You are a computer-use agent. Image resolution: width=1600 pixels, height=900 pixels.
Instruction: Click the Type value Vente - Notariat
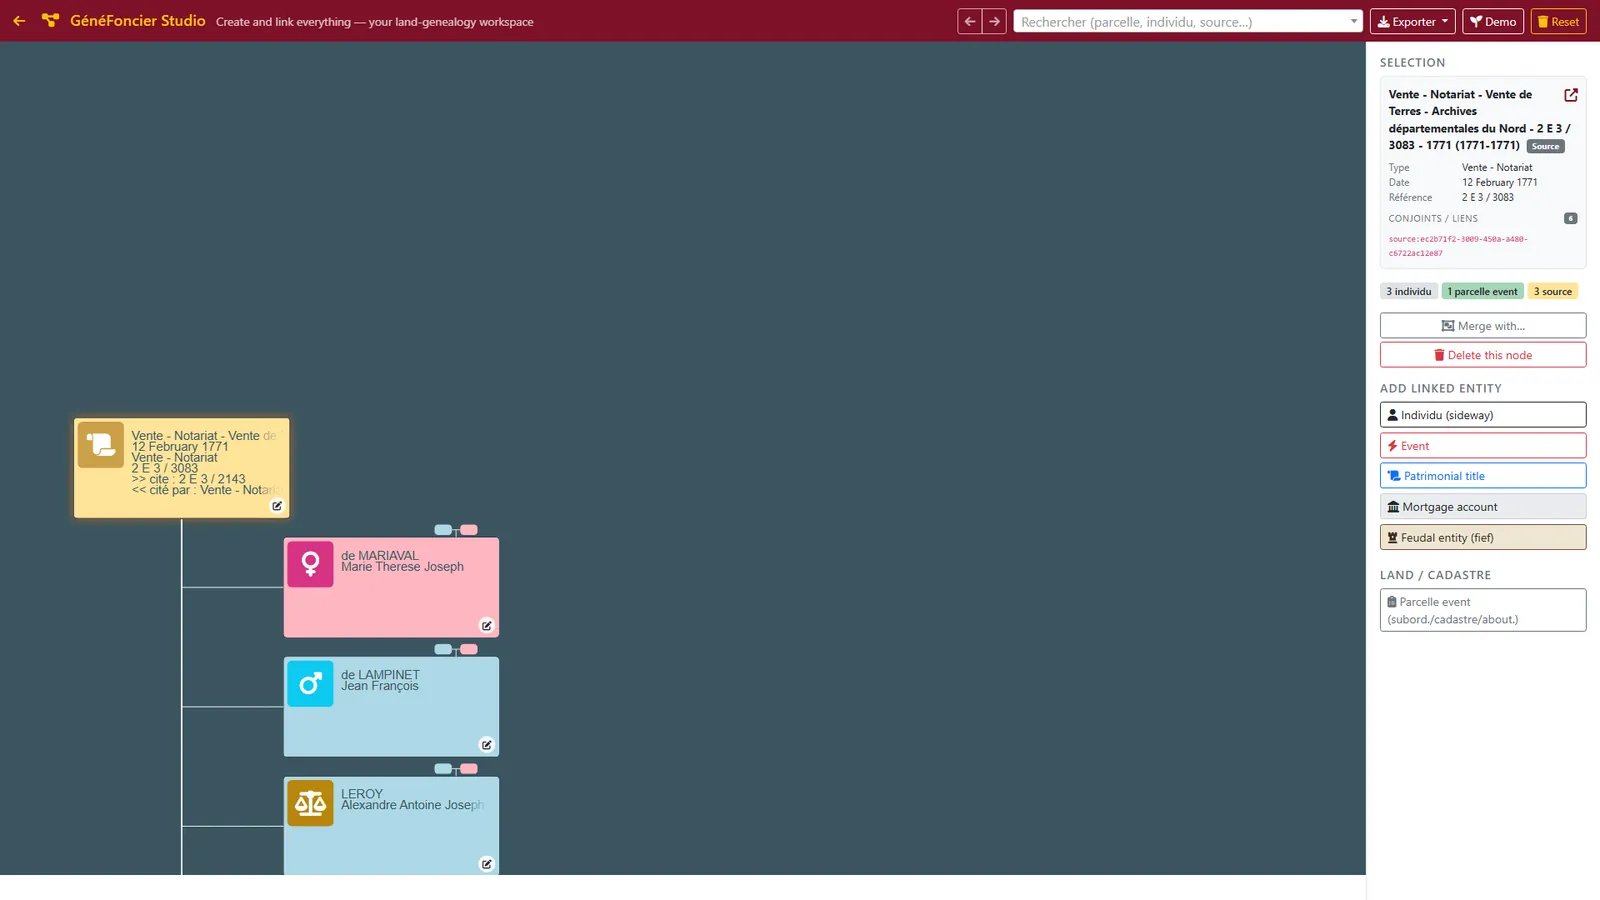coord(1497,168)
